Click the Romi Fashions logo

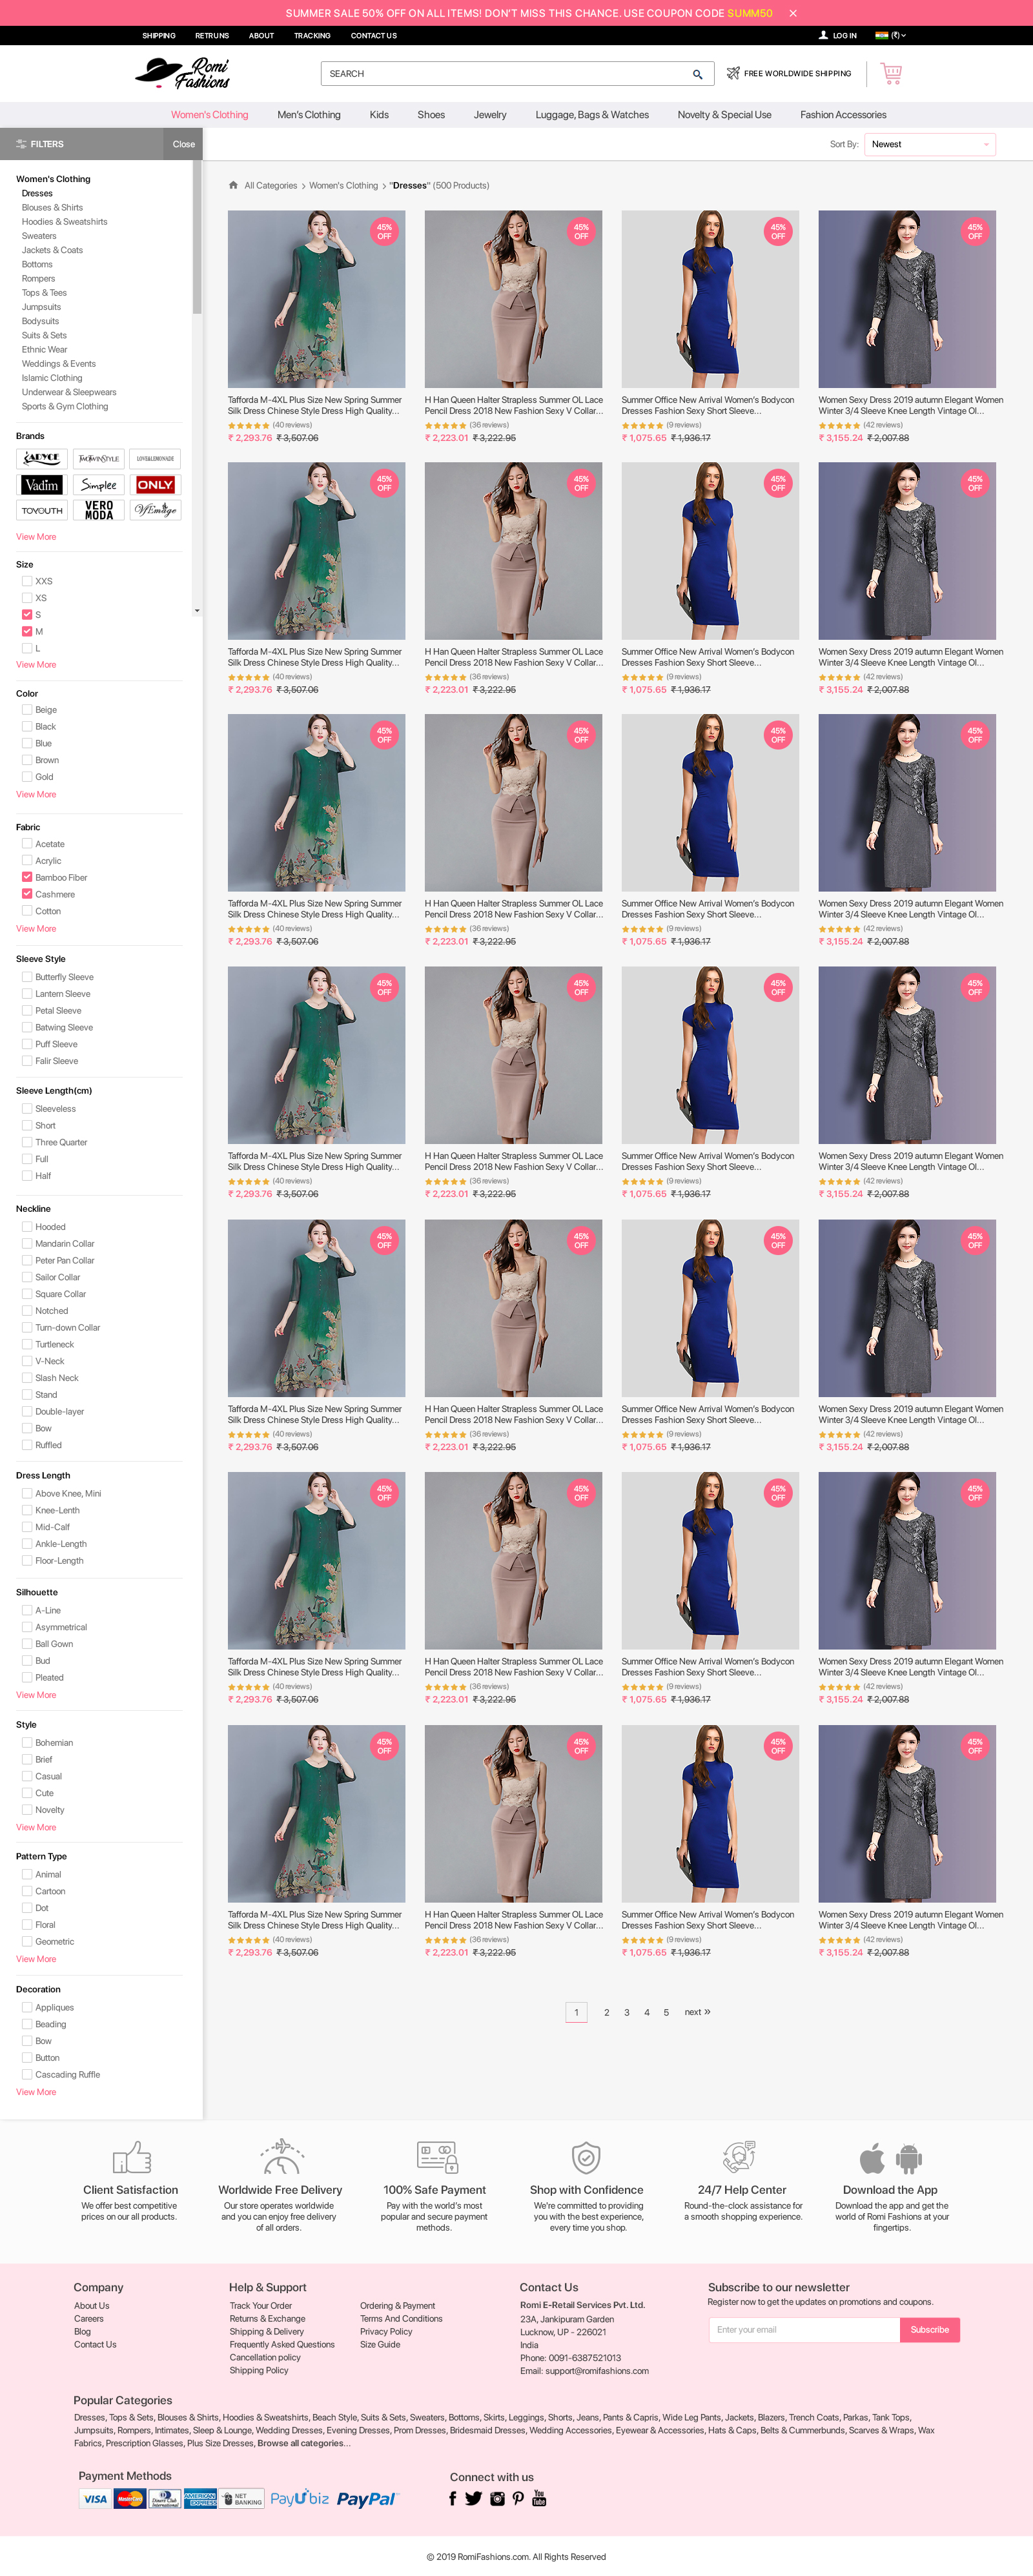click(x=183, y=73)
